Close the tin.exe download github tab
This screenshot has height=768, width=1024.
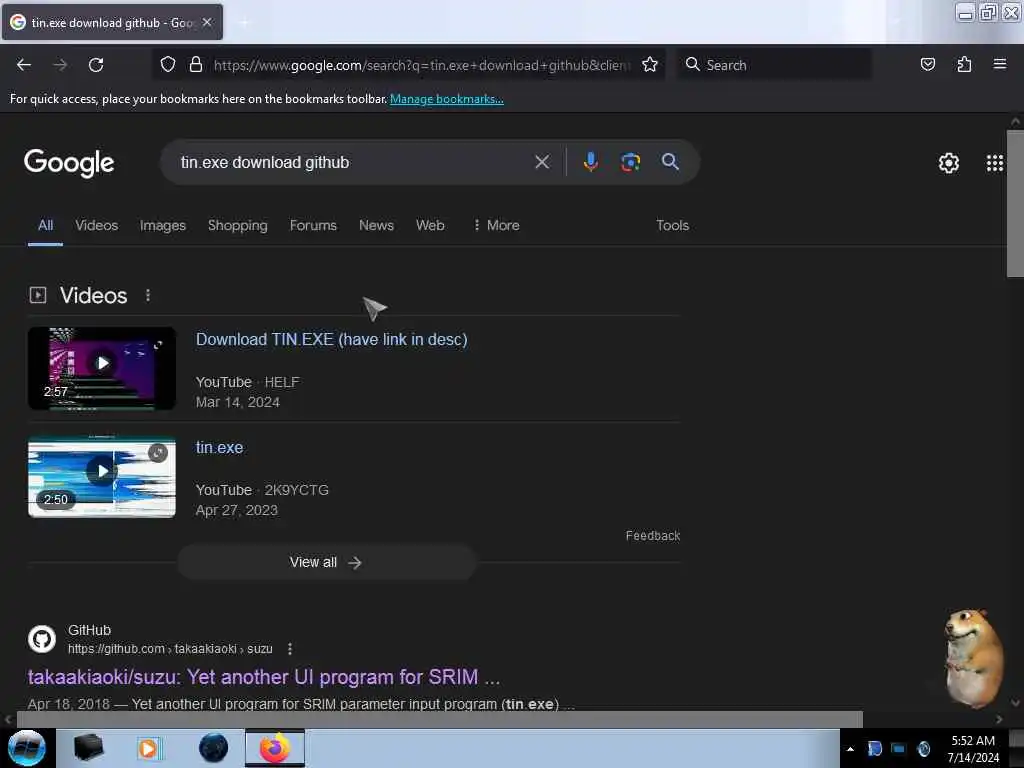coord(207,22)
